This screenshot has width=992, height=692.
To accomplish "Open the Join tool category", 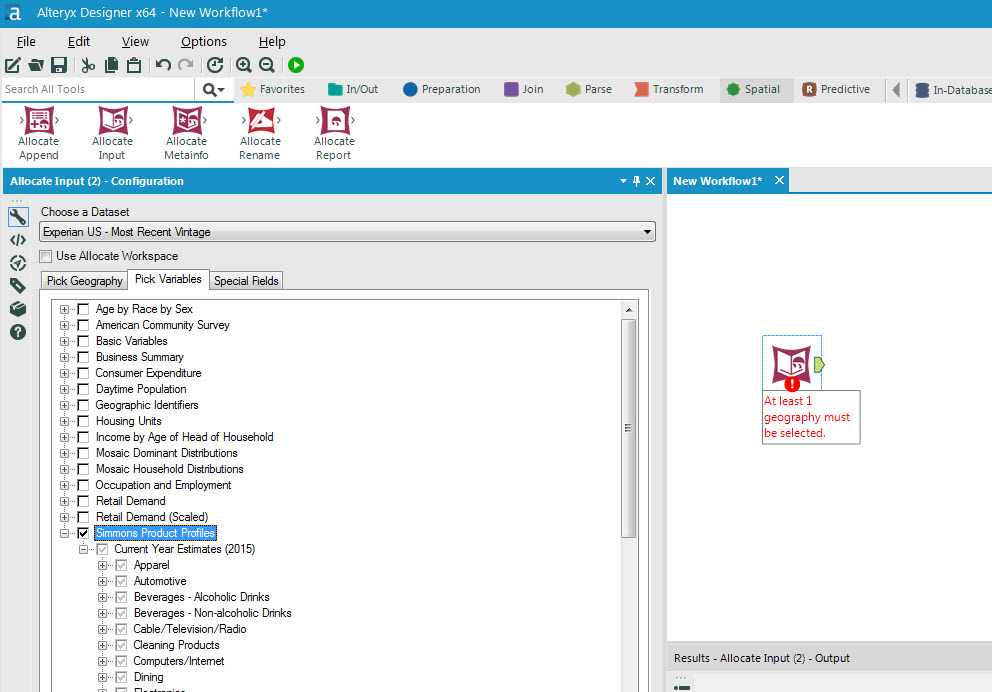I will 524,90.
